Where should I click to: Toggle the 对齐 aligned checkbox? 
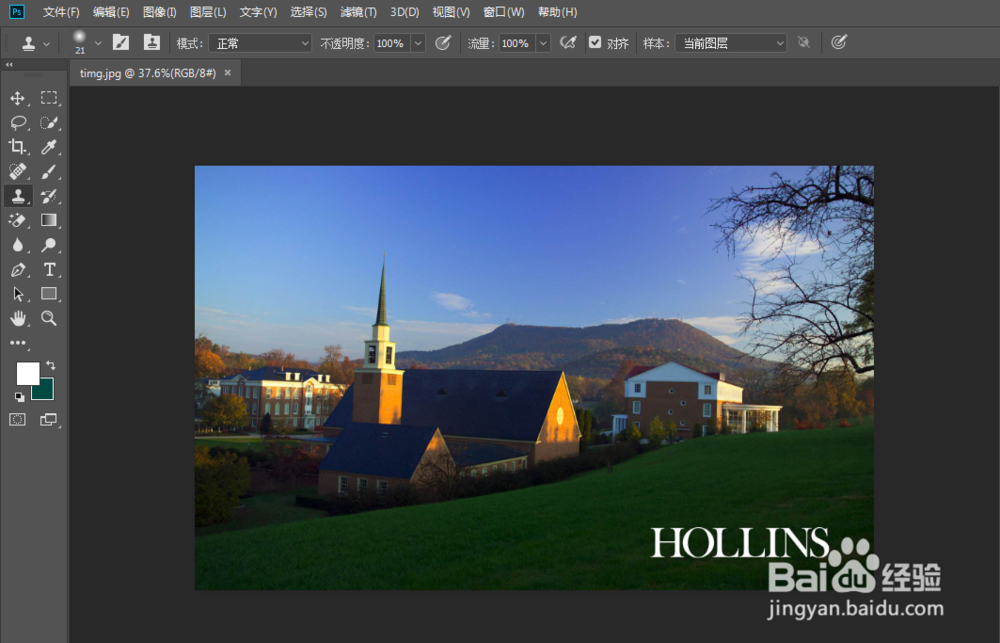[594, 43]
